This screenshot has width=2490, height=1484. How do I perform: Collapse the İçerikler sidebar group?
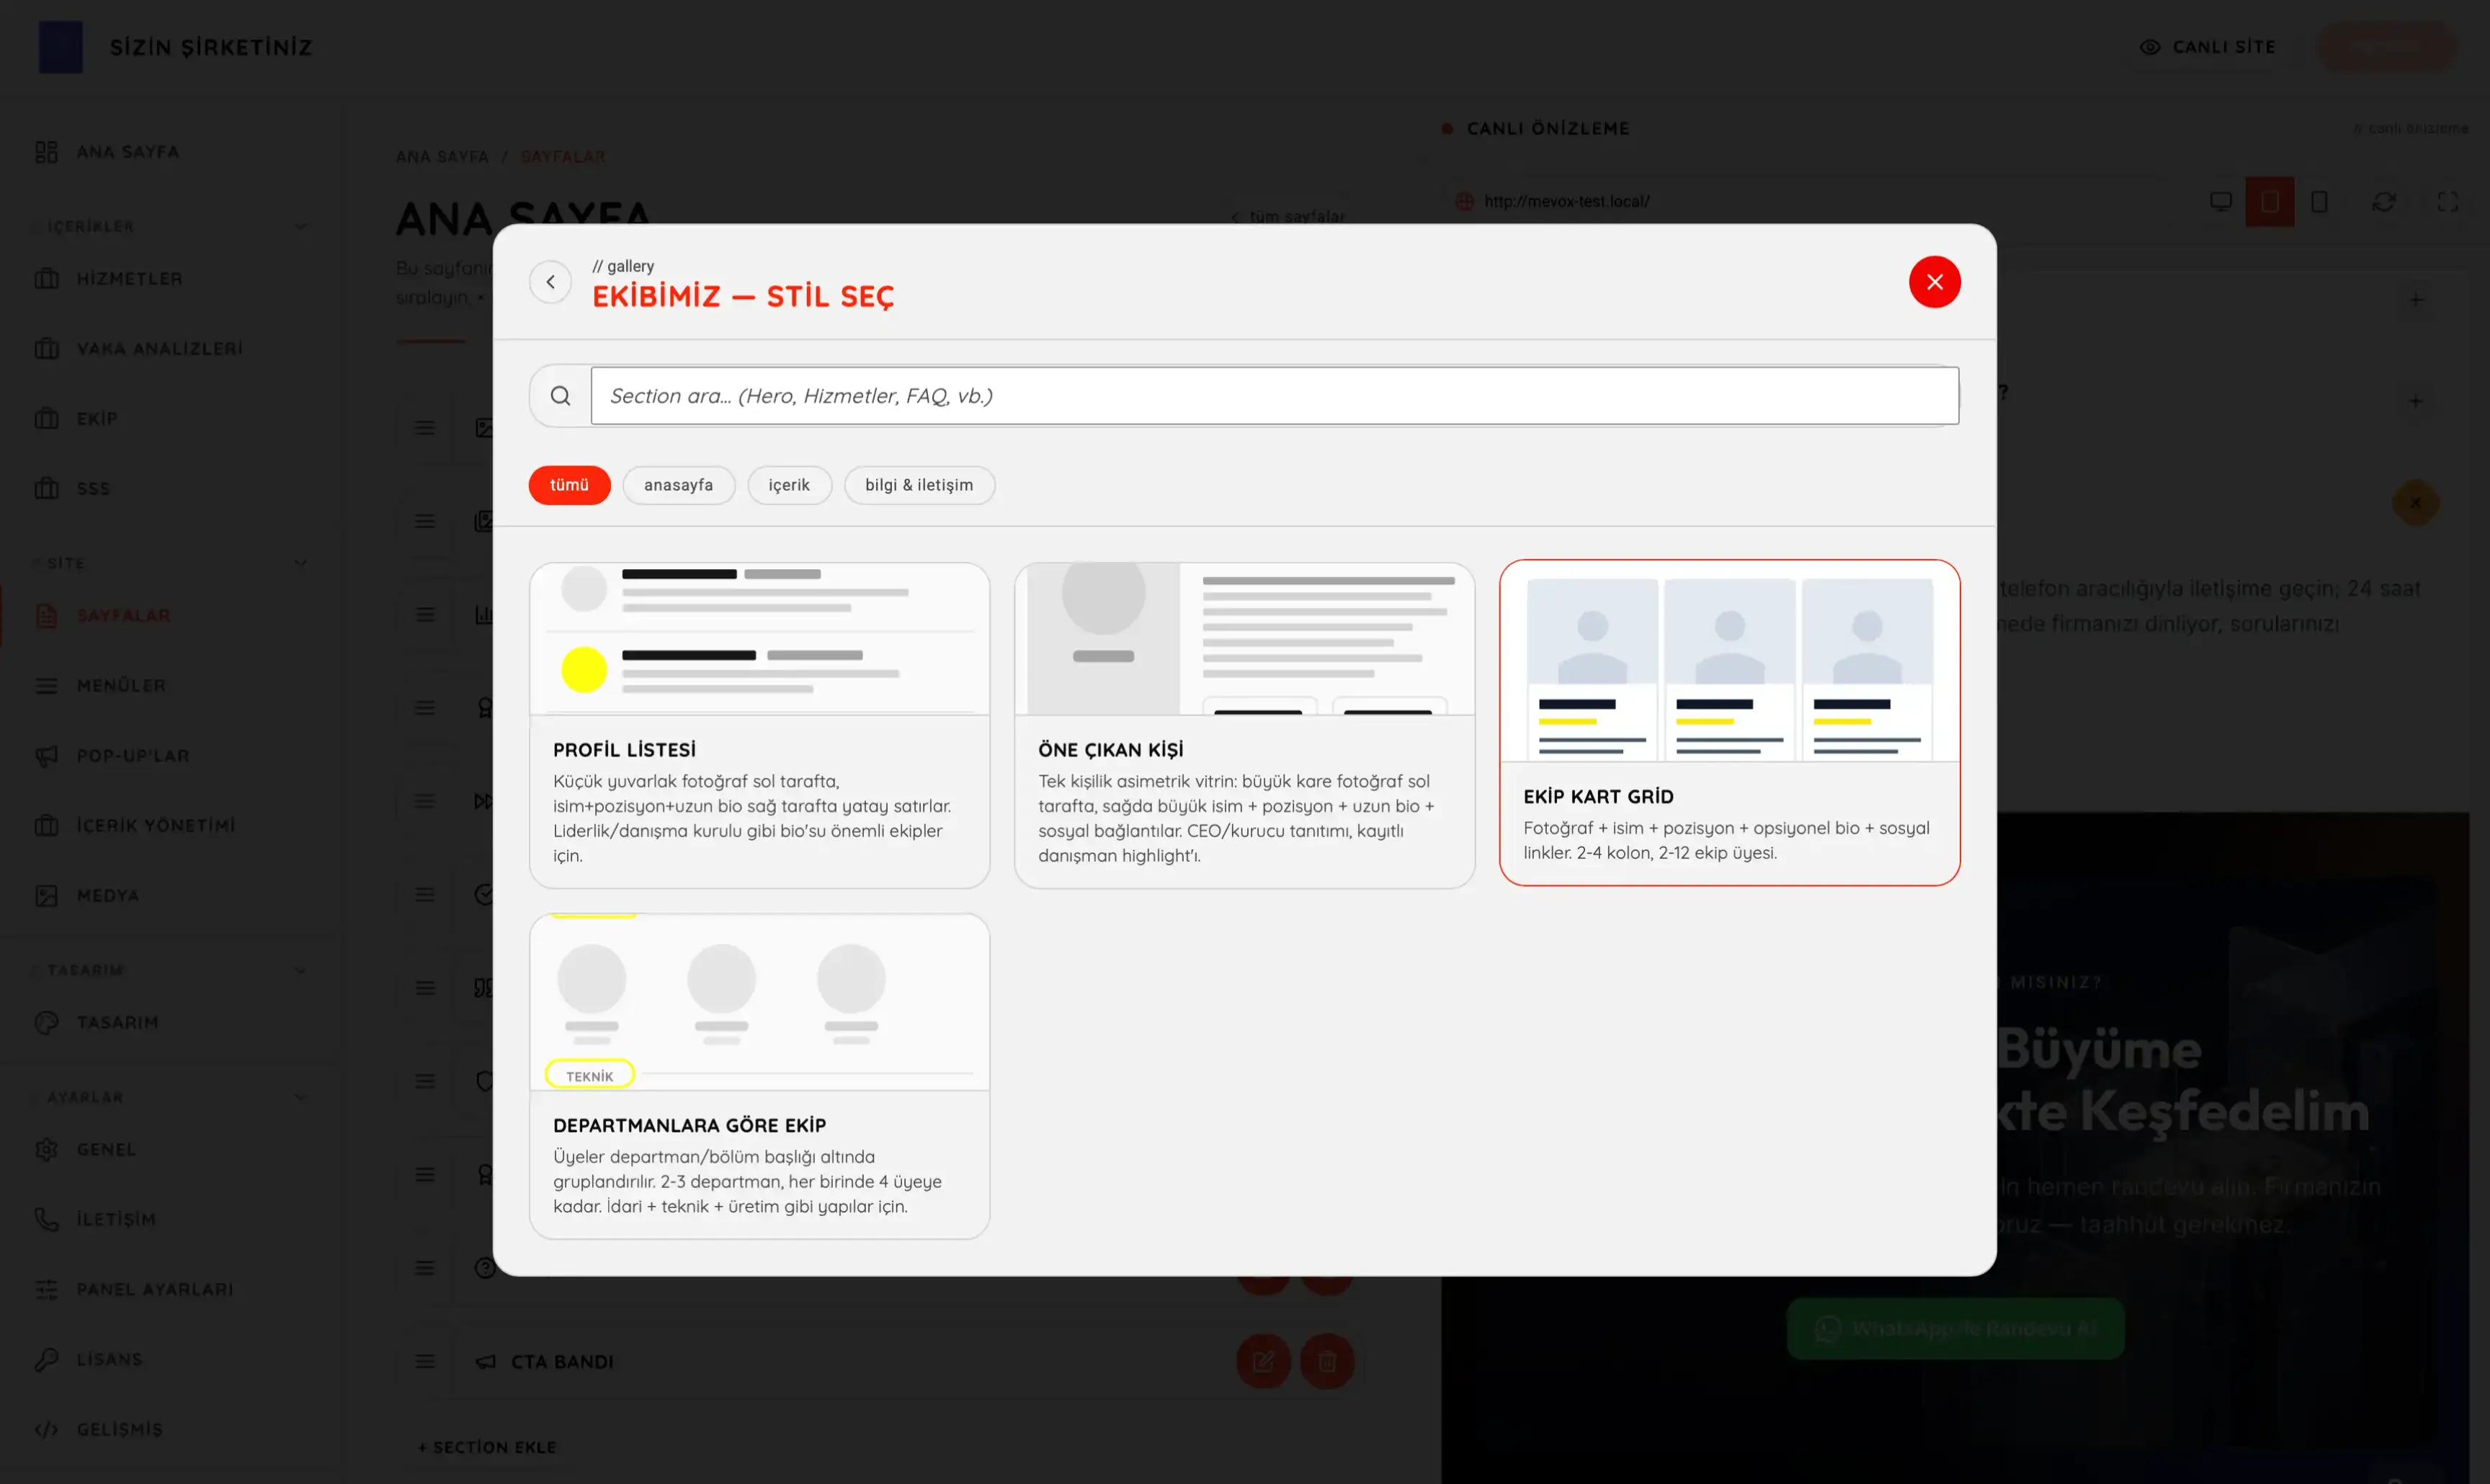(300, 227)
